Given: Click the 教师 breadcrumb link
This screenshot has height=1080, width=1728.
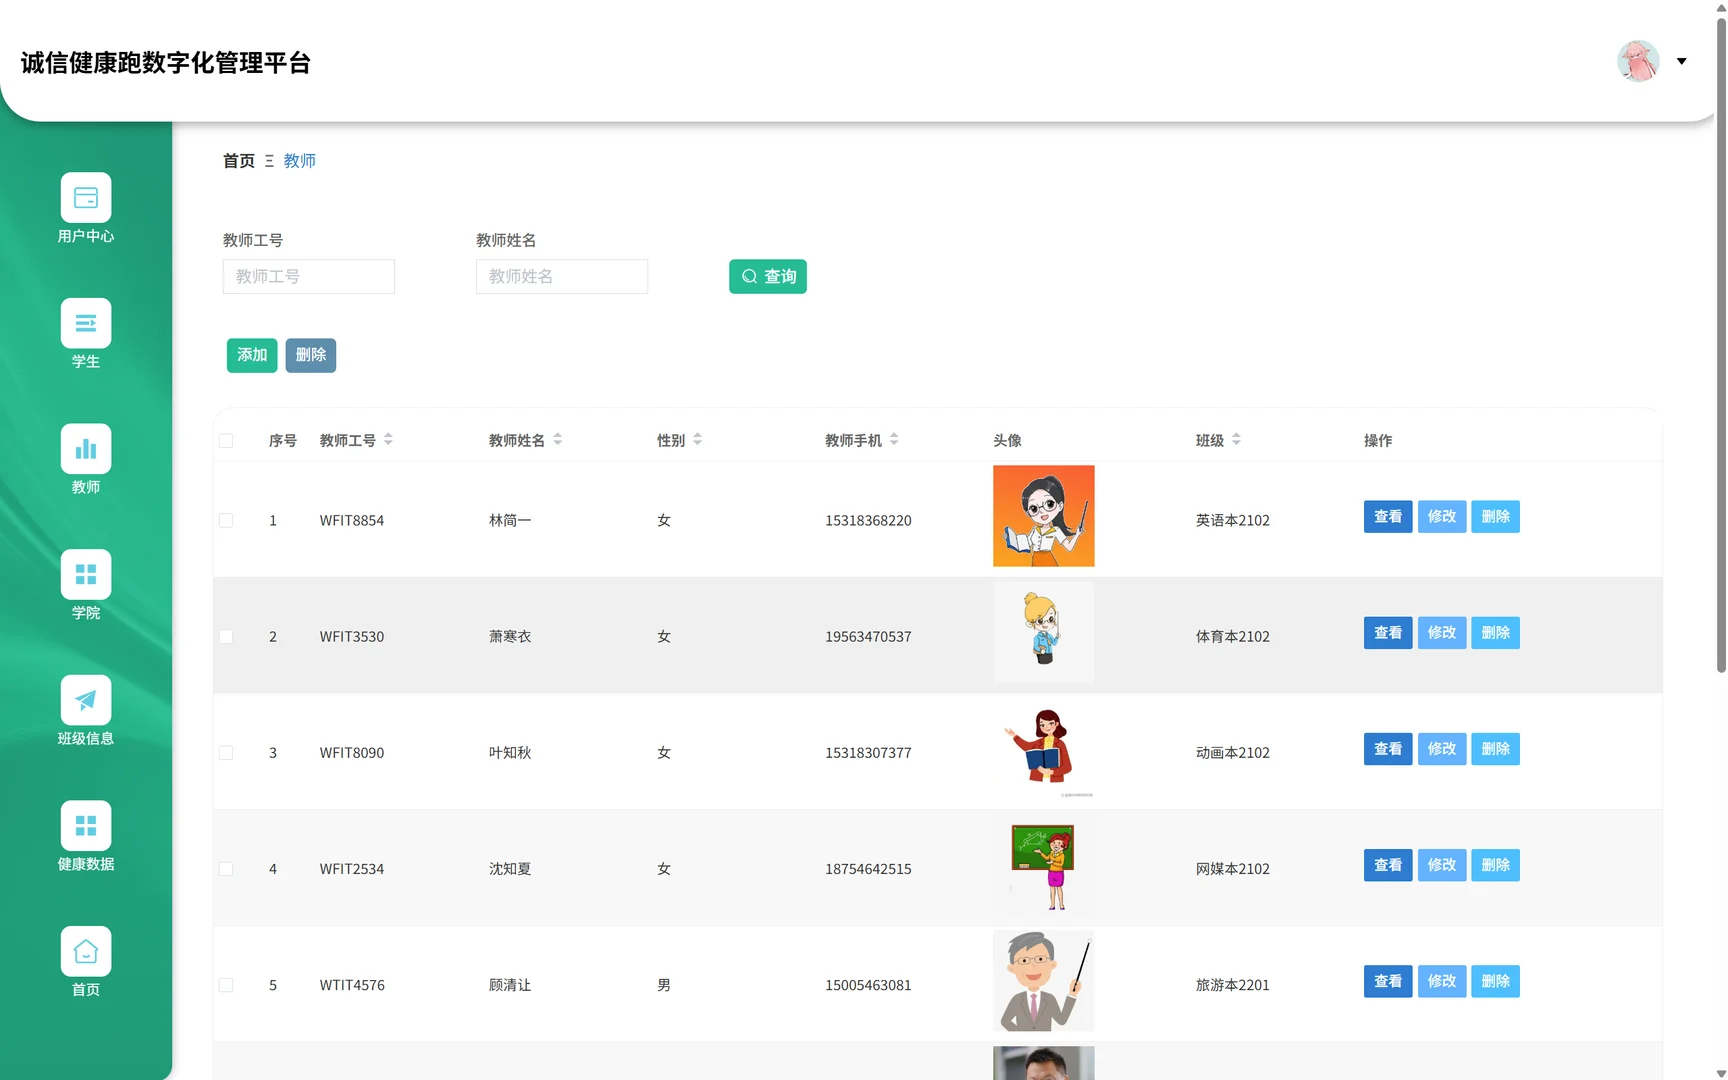Looking at the screenshot, I should (300, 161).
